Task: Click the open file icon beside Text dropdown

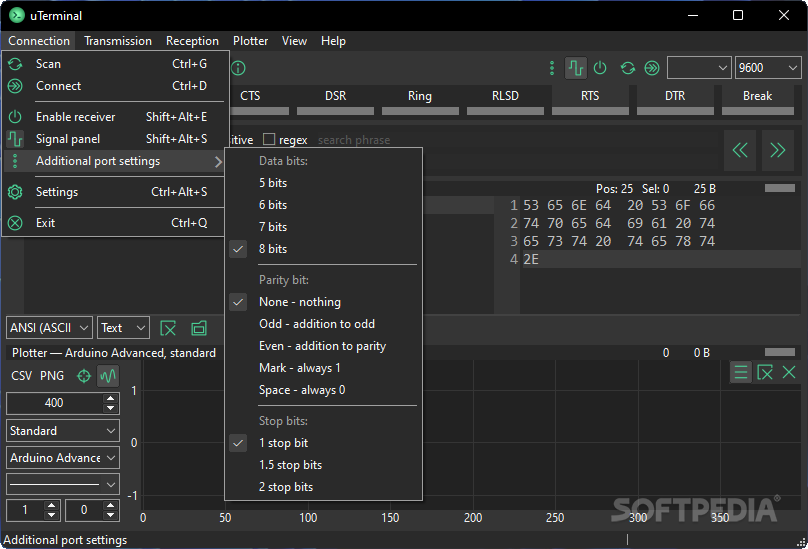Action: 199,328
